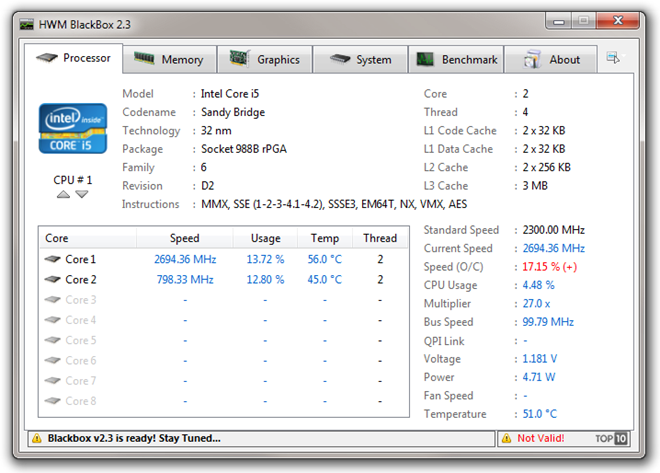Click the Power value 4.71 W
This screenshot has height=473, width=660.
pyautogui.click(x=539, y=377)
